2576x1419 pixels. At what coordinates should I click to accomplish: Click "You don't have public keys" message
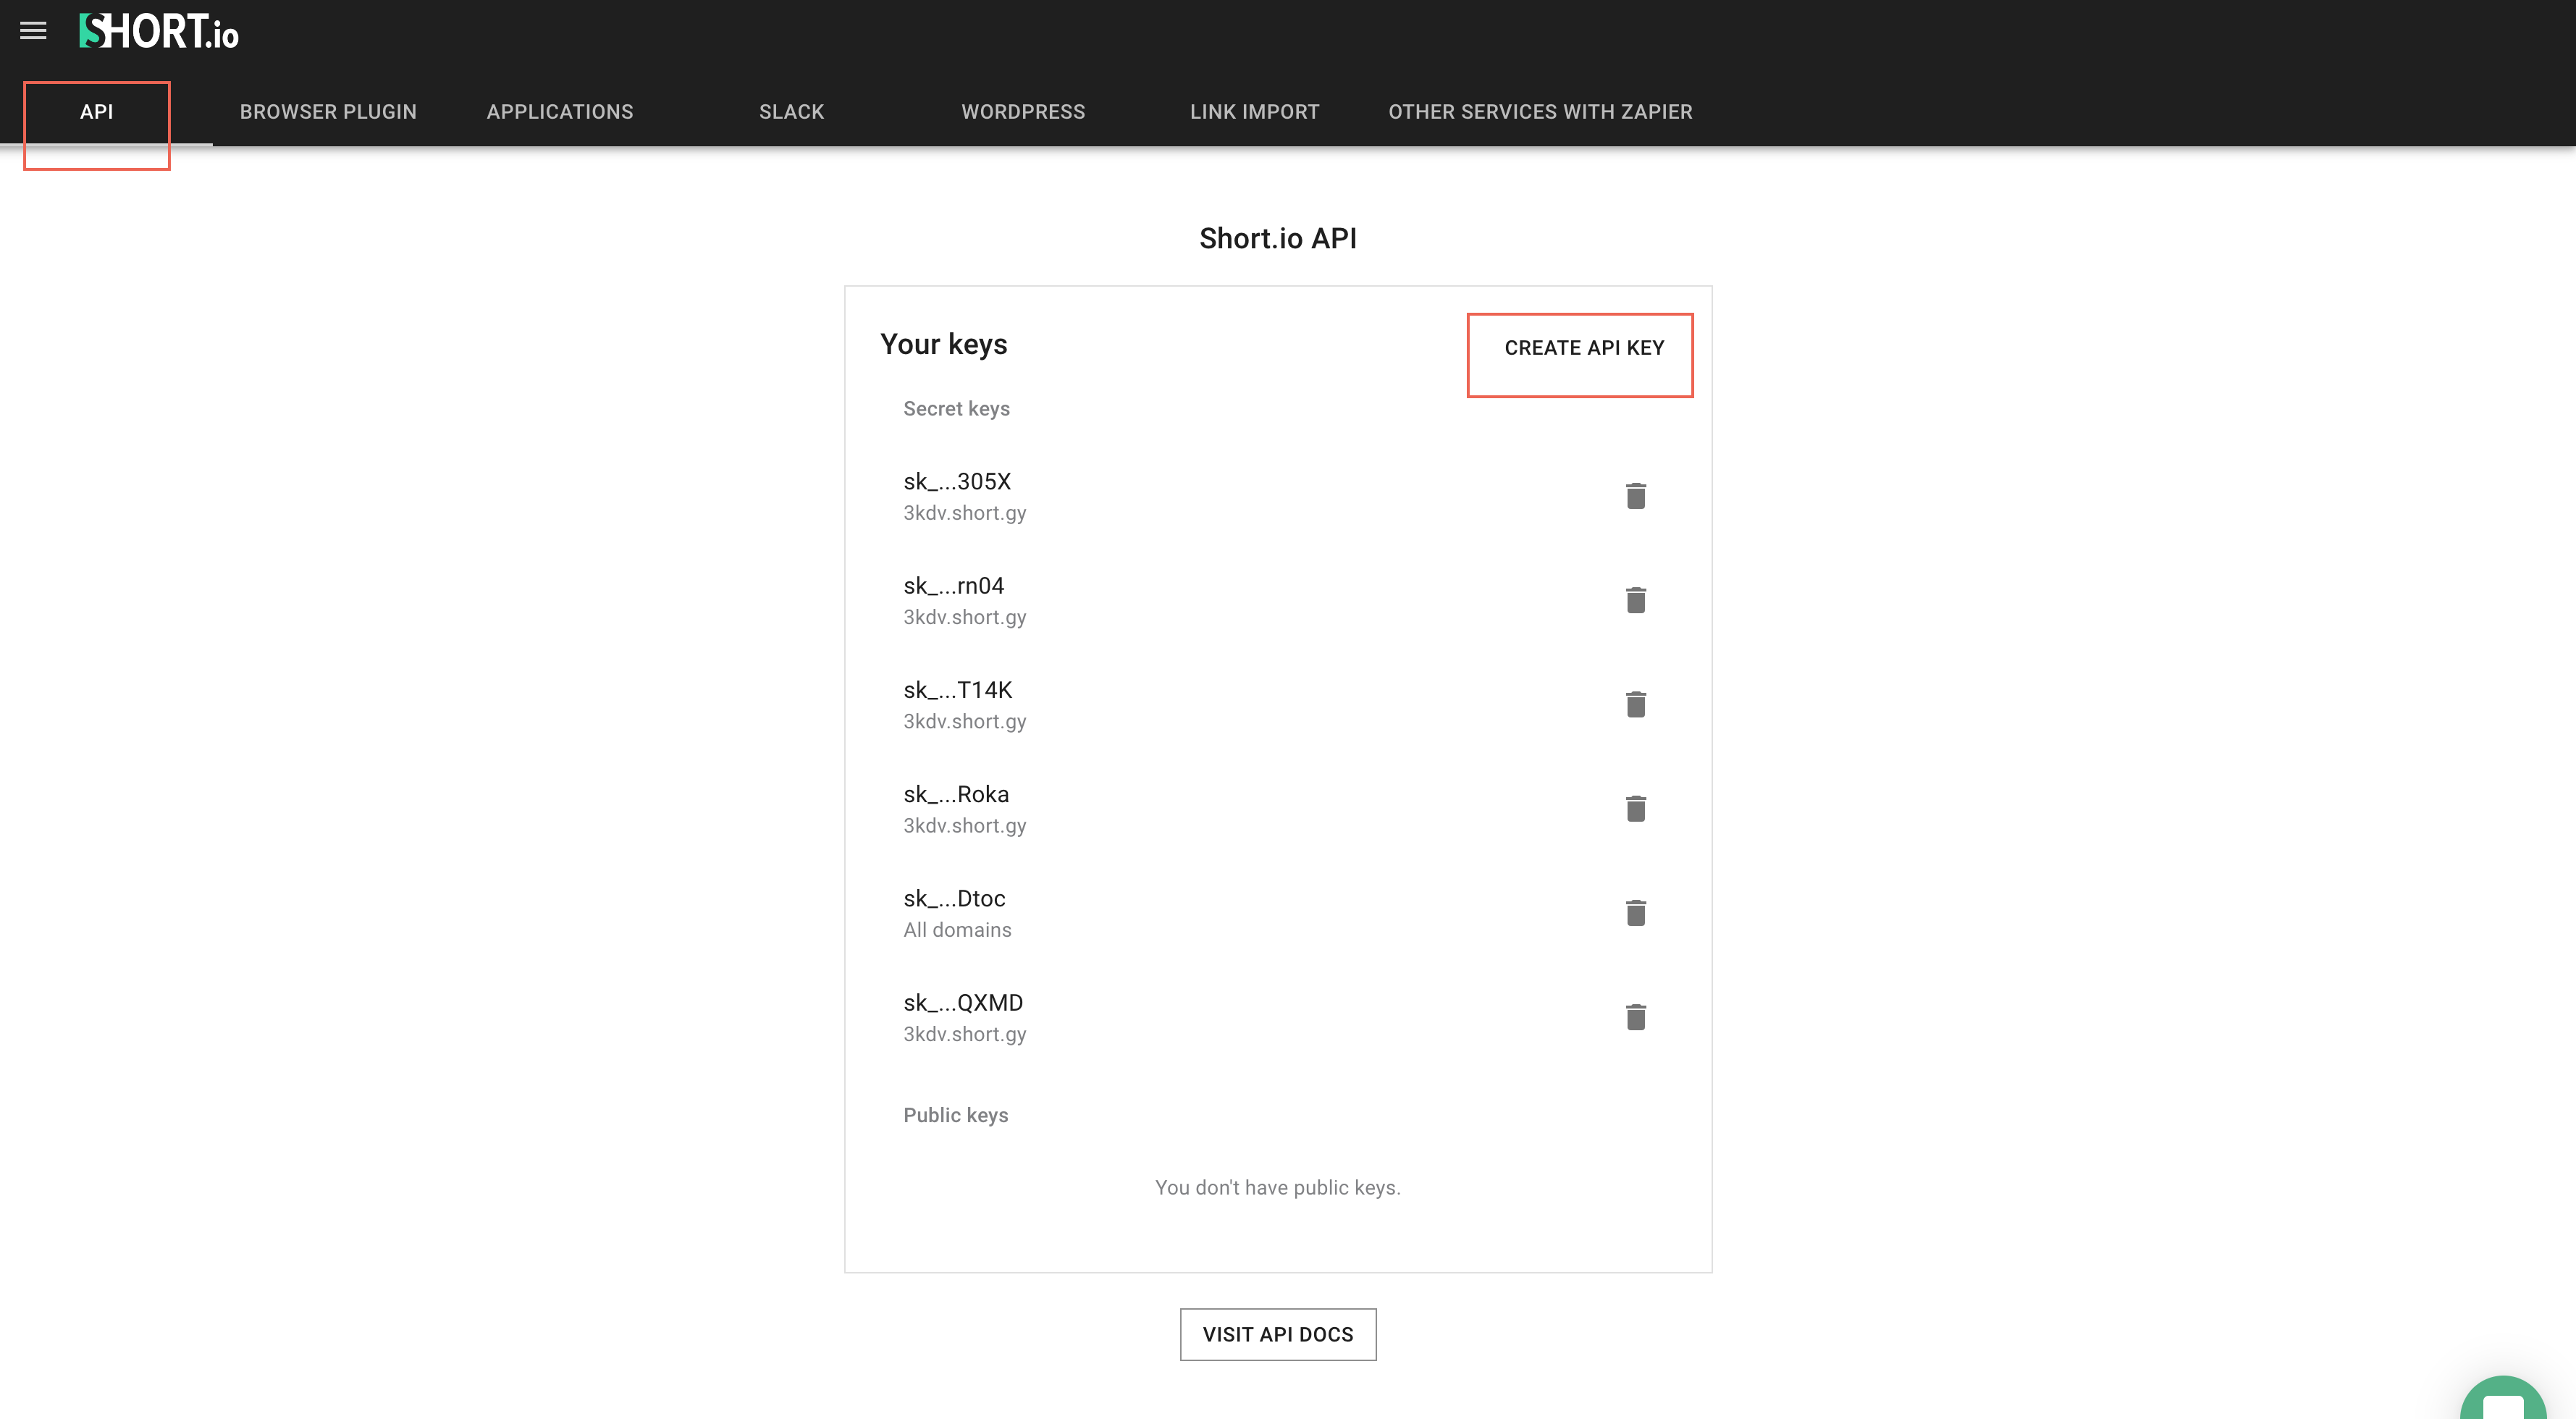(x=1278, y=1187)
